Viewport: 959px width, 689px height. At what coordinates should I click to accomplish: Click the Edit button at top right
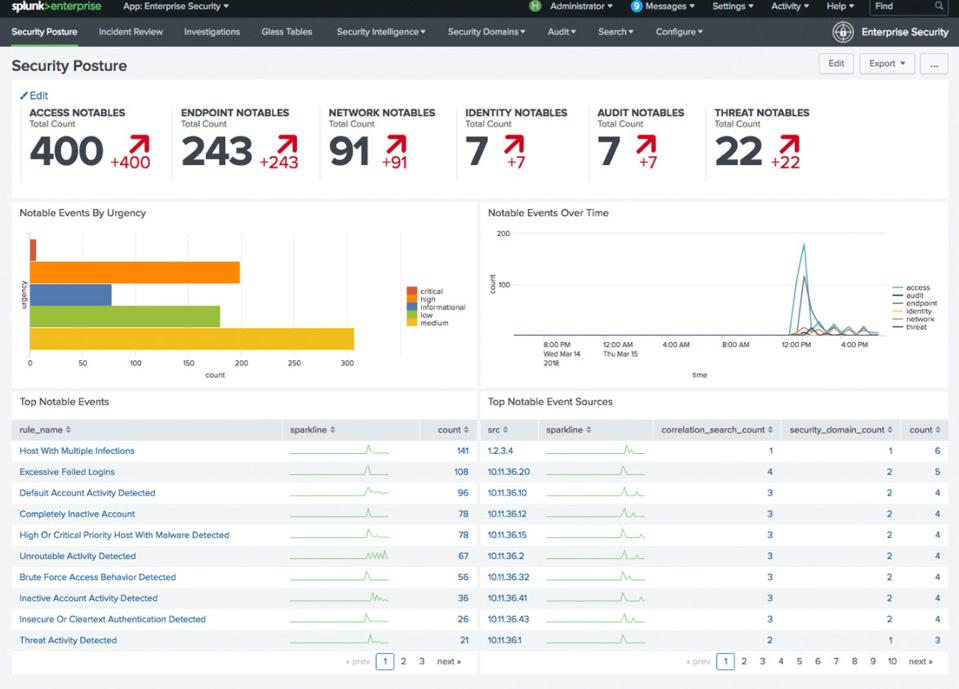[x=836, y=64]
